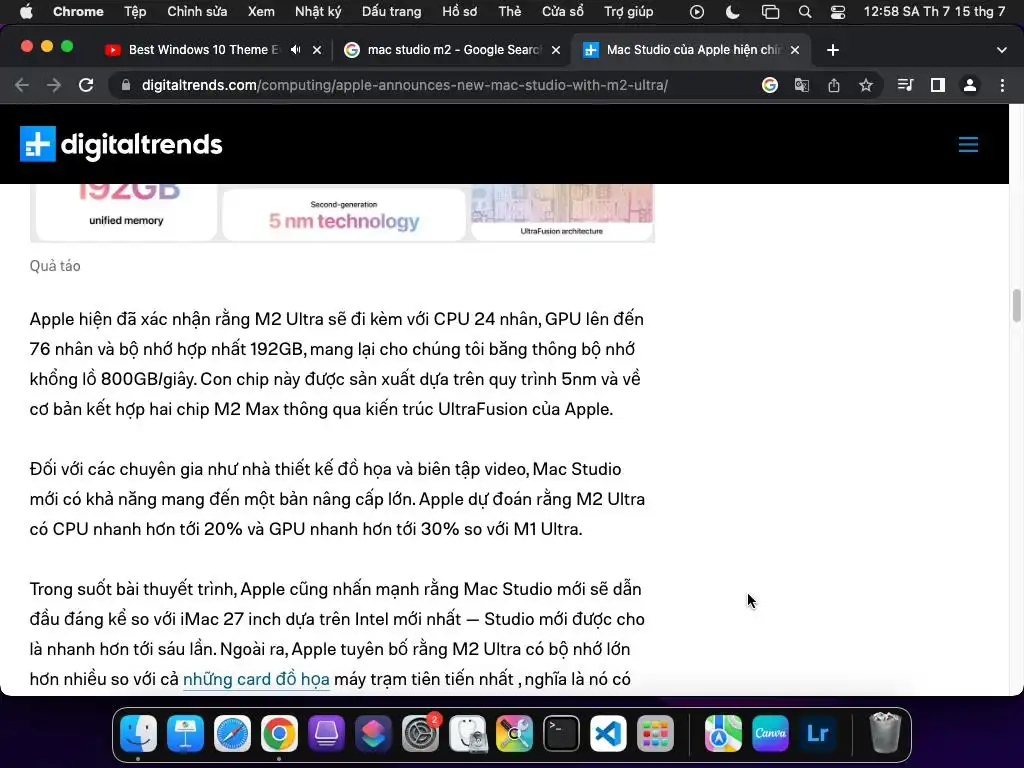Open Google Translate page icon
Viewport: 1024px width, 768px height.
[x=802, y=85]
